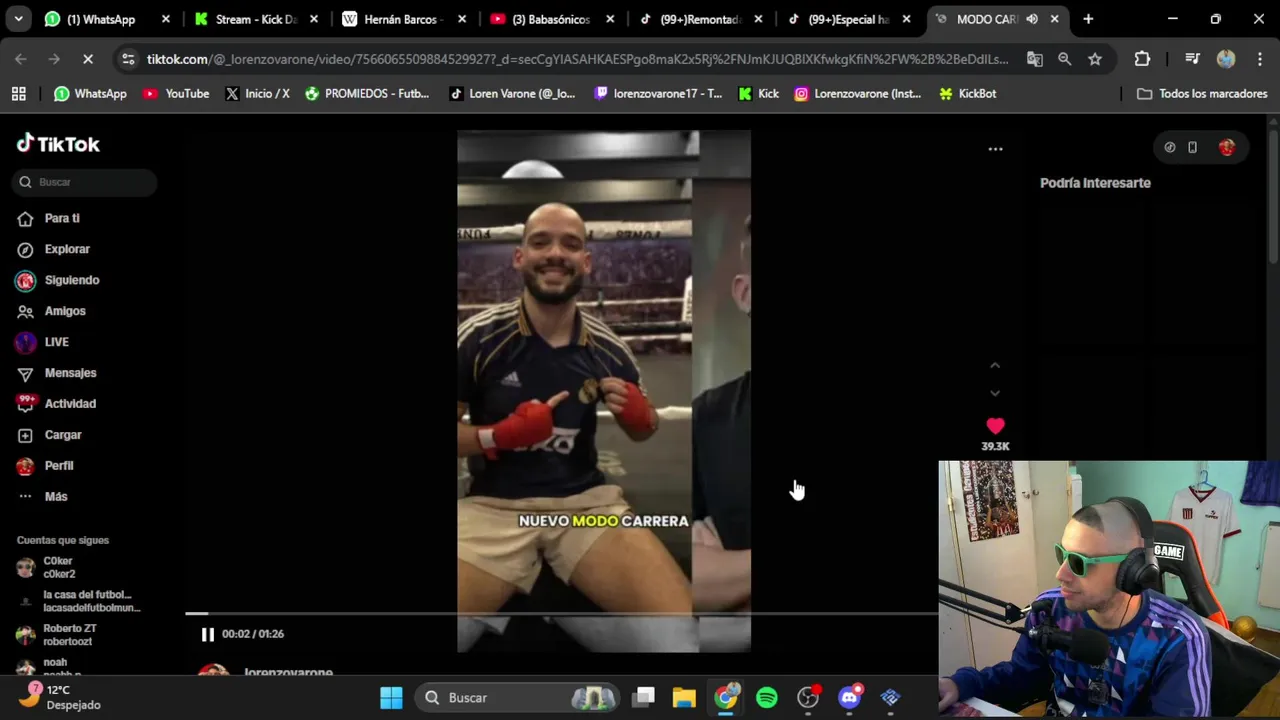Image resolution: width=1280 pixels, height=720 pixels.
Task: View site information icon
Action: (x=128, y=59)
